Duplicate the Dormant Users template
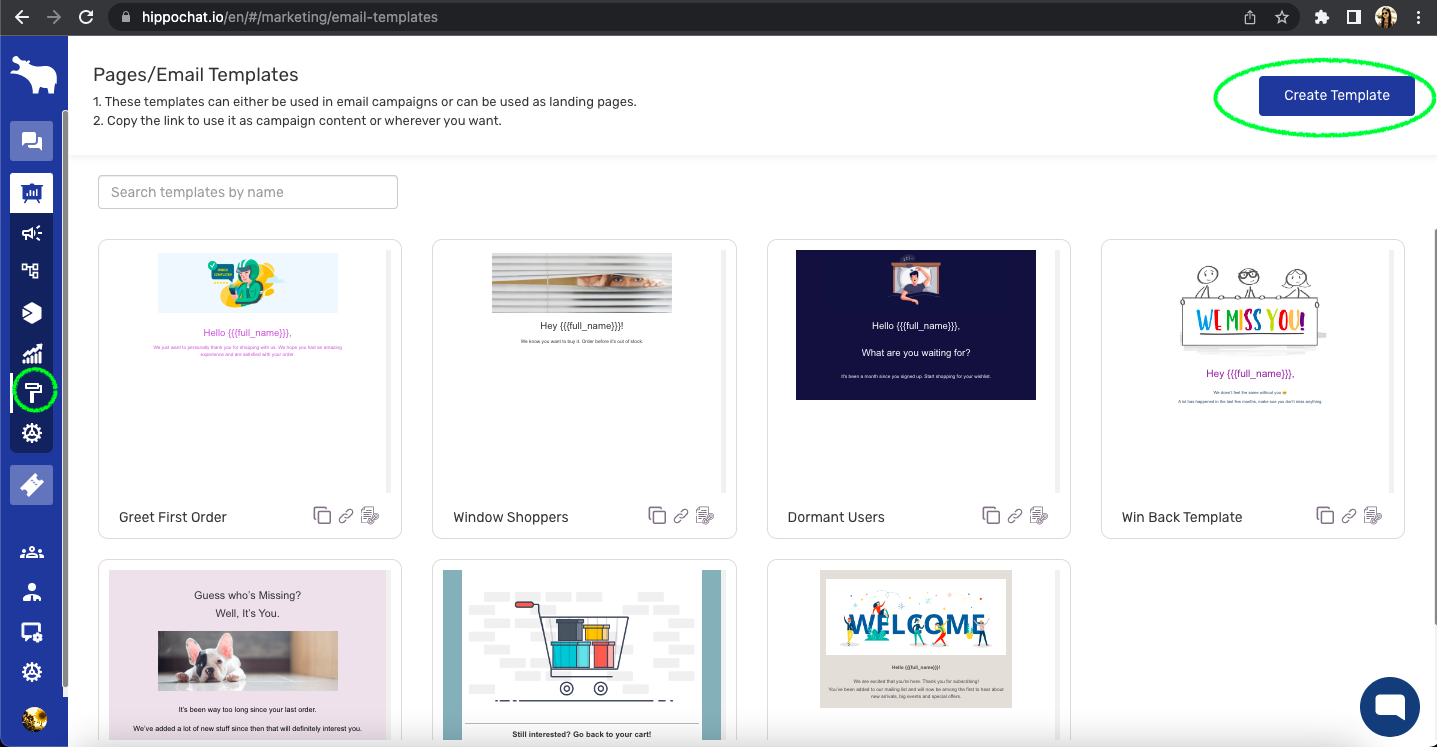The width and height of the screenshot is (1437, 747). point(991,516)
